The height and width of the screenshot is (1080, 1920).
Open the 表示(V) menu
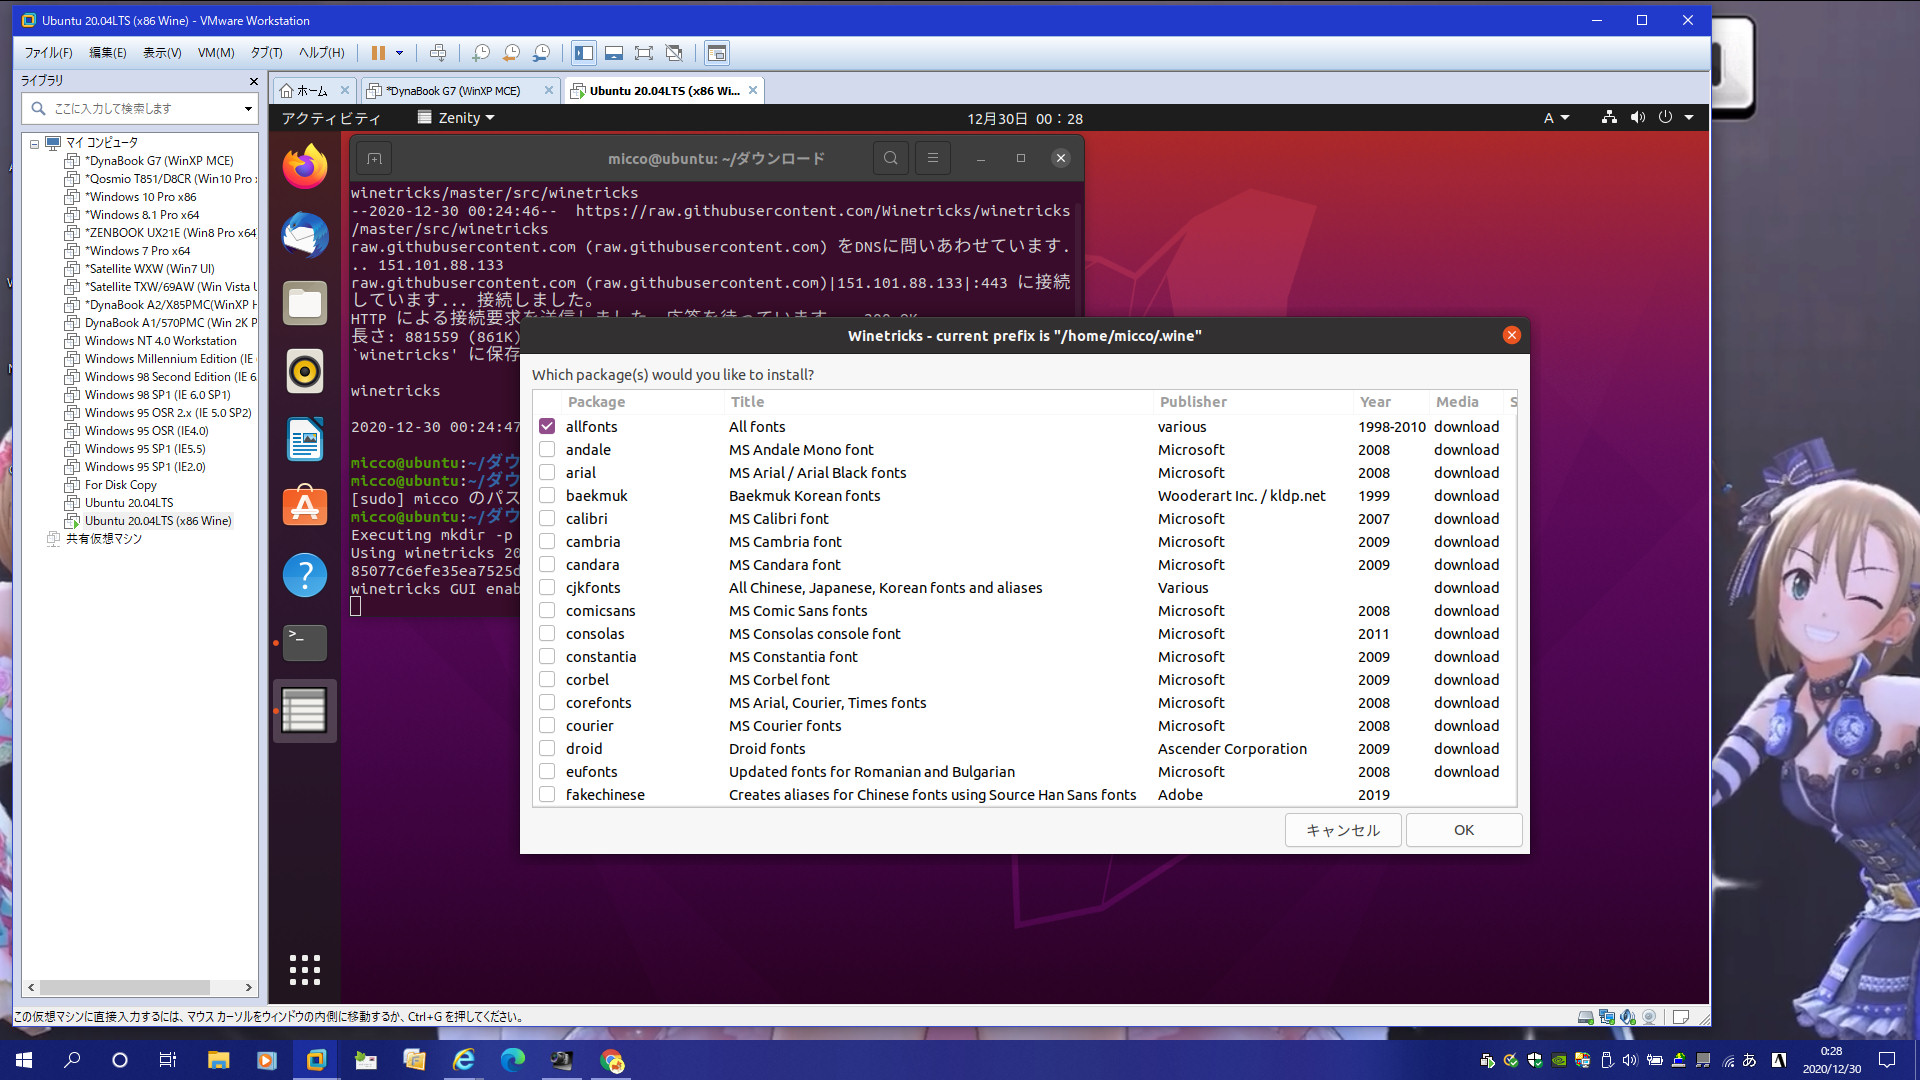coord(162,53)
